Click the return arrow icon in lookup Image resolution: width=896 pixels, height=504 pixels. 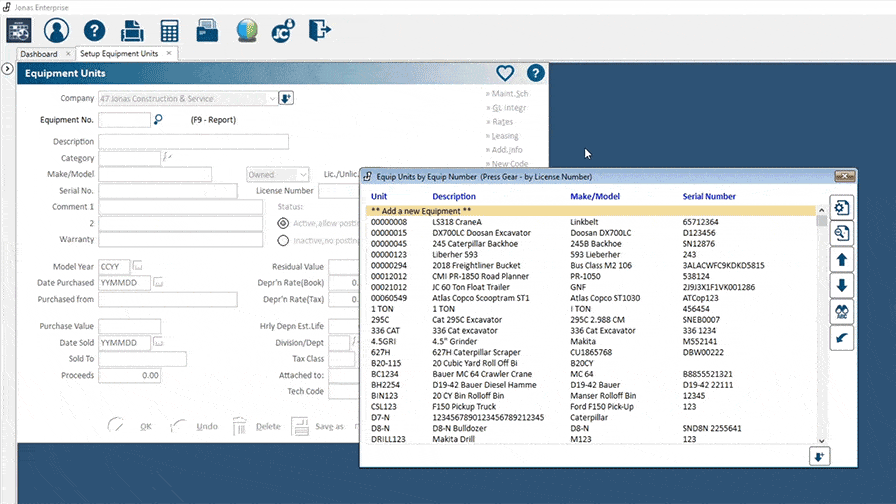click(841, 338)
